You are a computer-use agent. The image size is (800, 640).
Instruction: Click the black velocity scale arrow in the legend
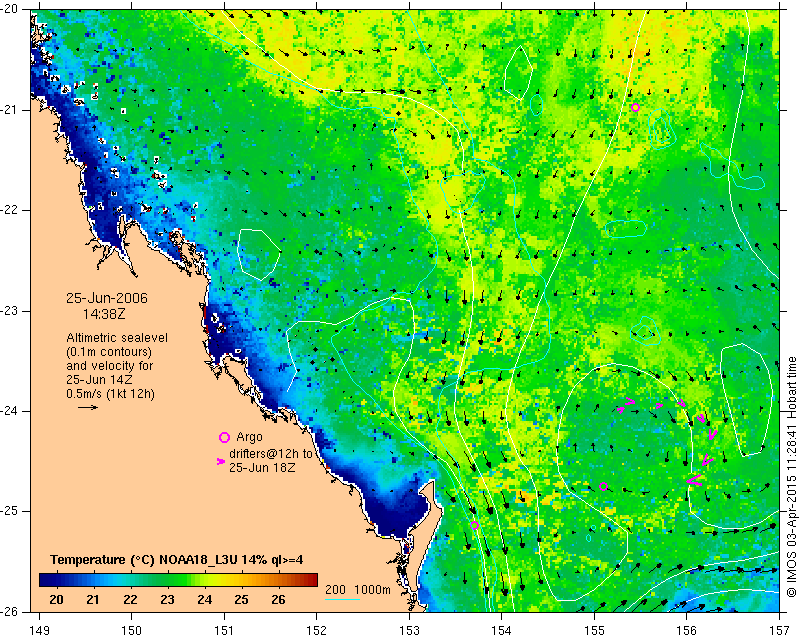click(88, 407)
